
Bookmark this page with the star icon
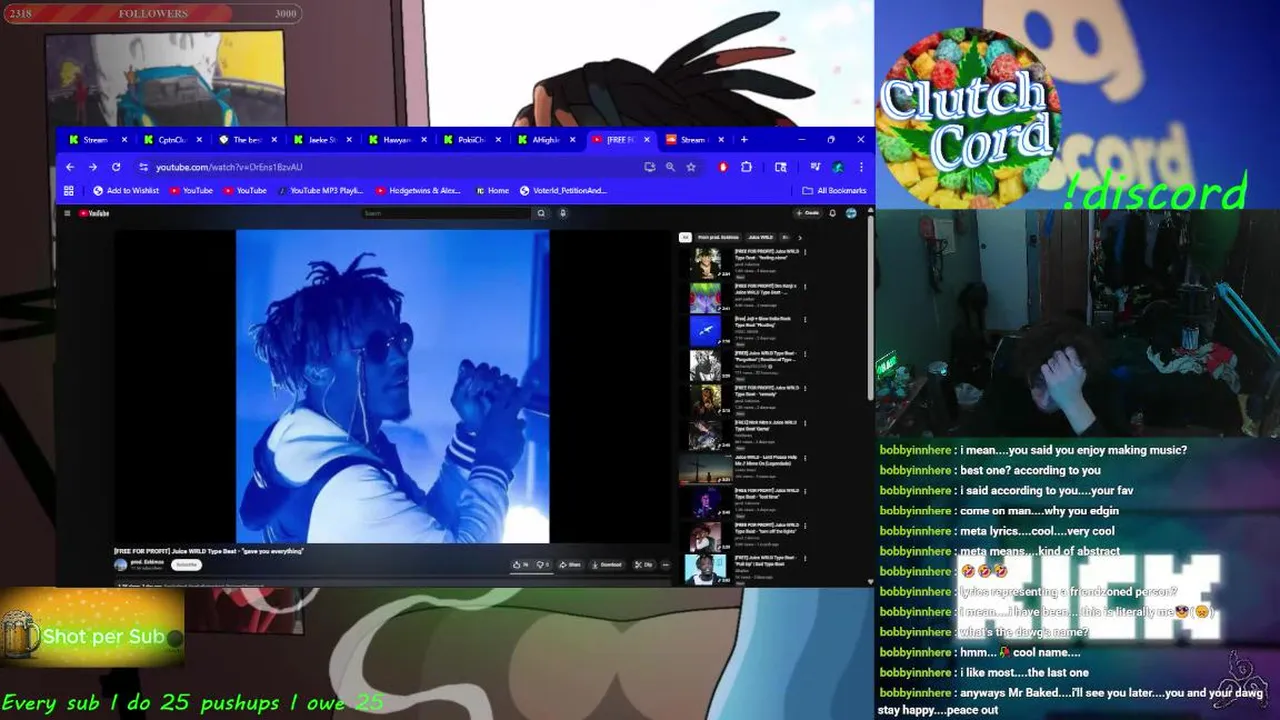coord(690,167)
